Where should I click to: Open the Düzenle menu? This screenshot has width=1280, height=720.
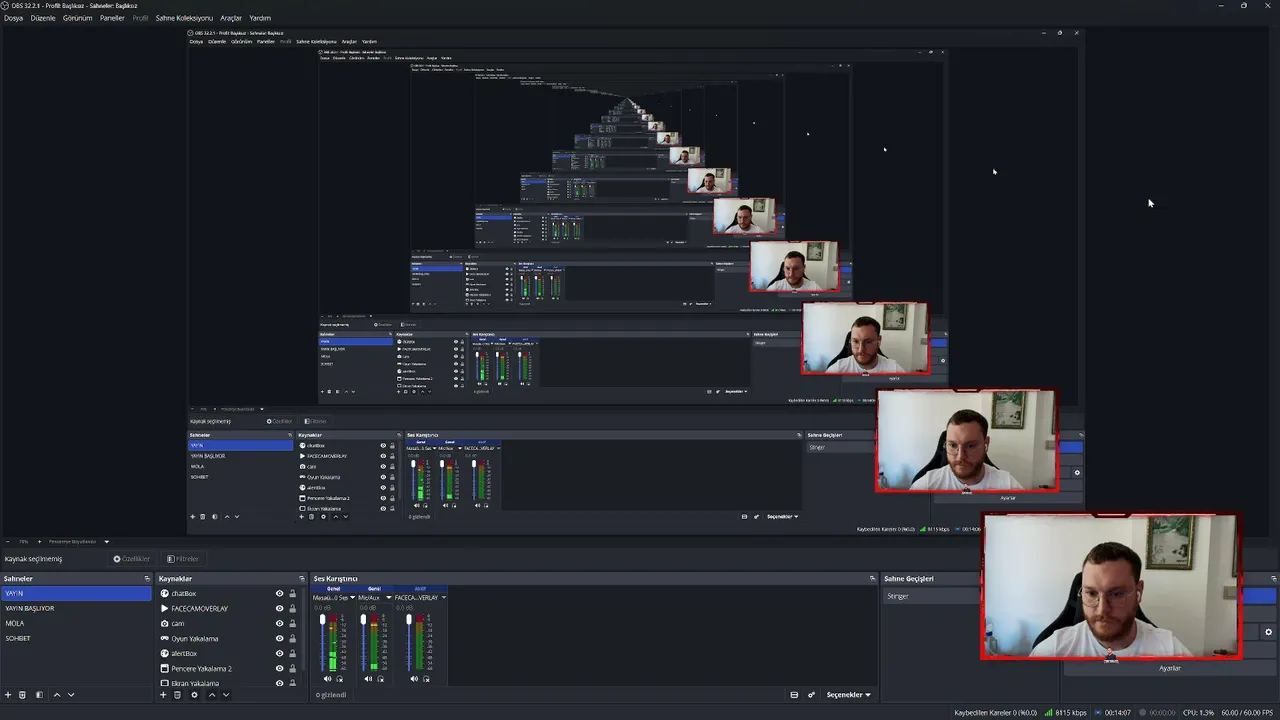[43, 18]
